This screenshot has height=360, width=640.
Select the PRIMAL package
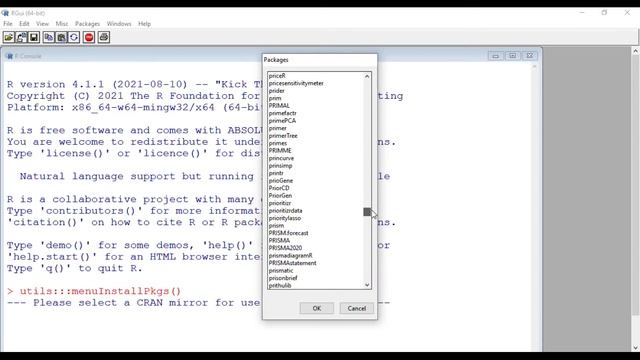click(279, 106)
